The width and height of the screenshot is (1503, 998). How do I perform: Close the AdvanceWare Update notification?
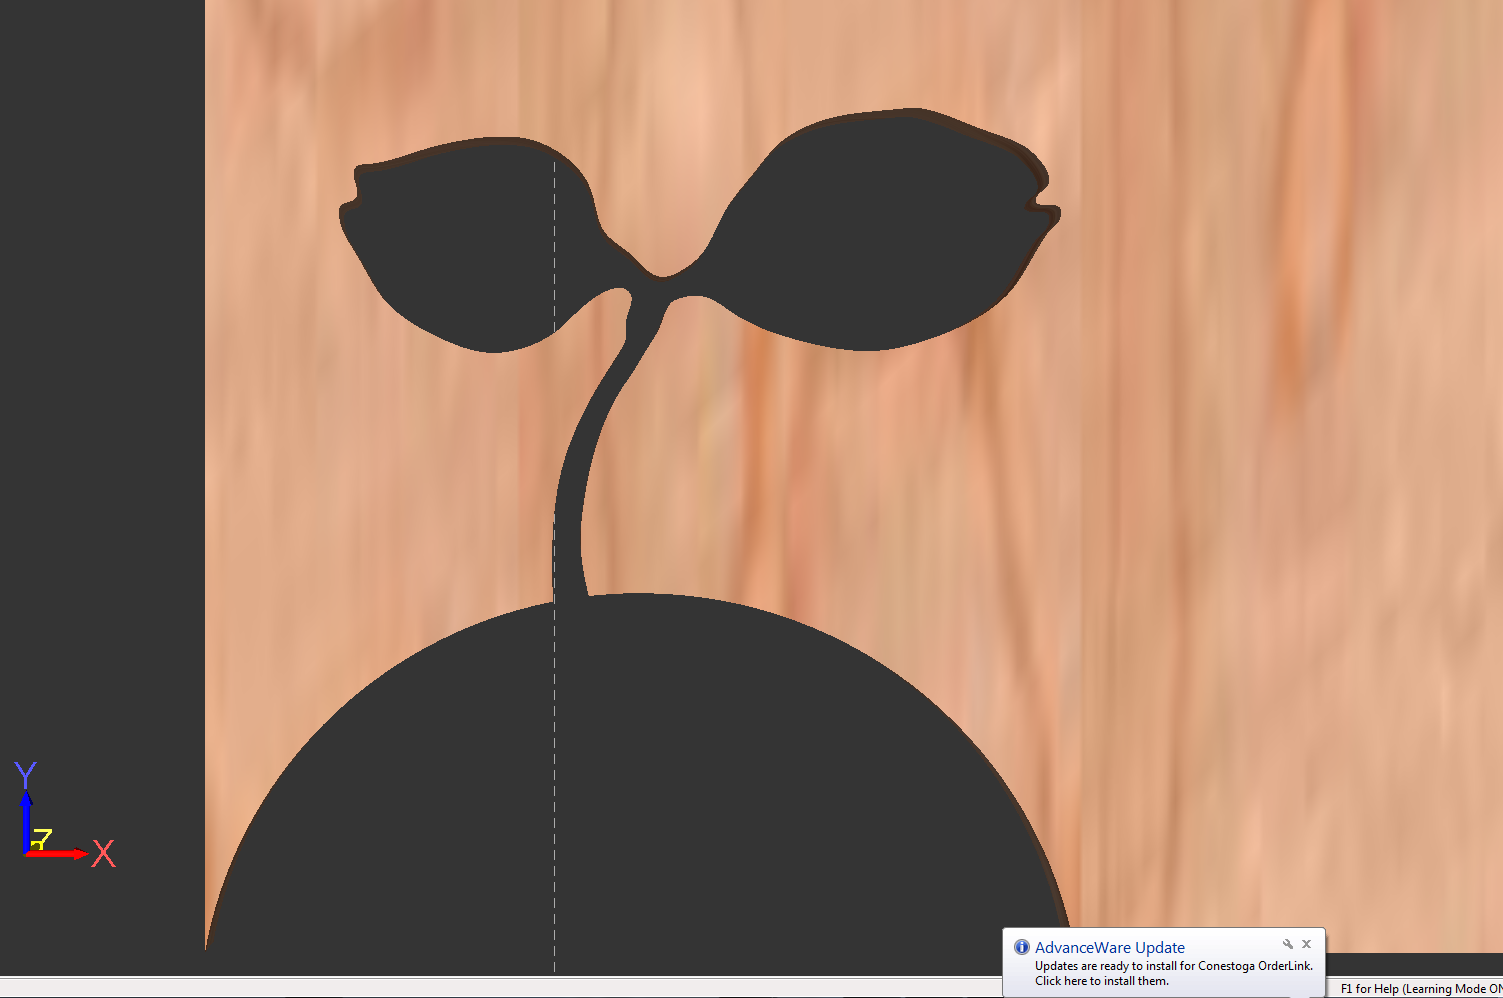[x=1306, y=944]
